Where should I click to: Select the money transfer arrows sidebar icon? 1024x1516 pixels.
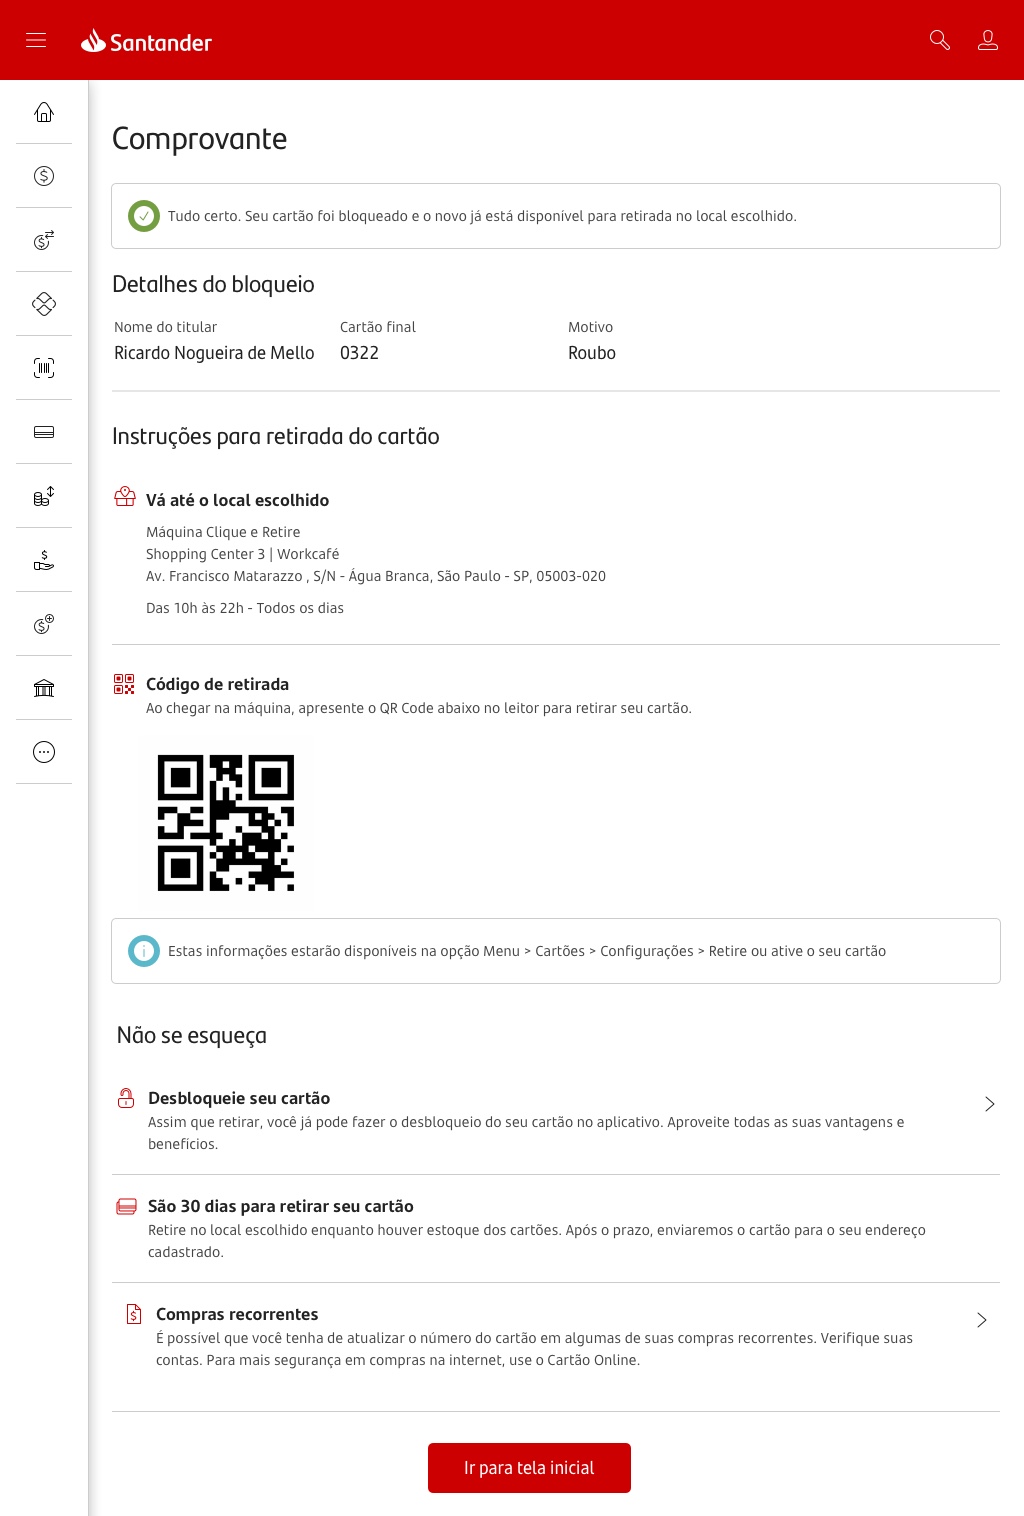(x=44, y=240)
